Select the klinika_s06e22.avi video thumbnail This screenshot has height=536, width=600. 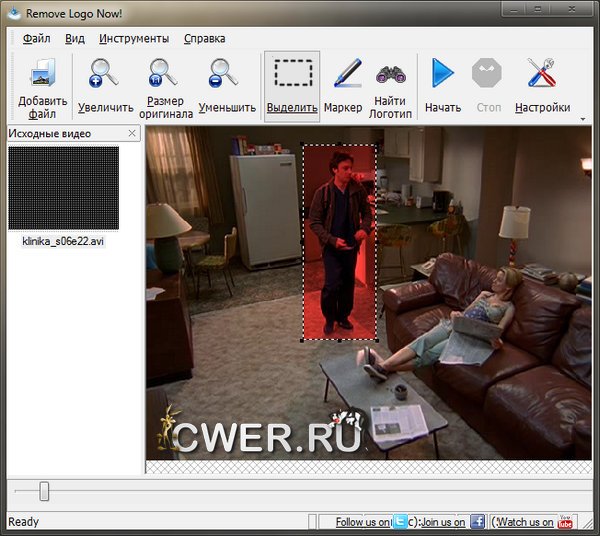click(63, 189)
